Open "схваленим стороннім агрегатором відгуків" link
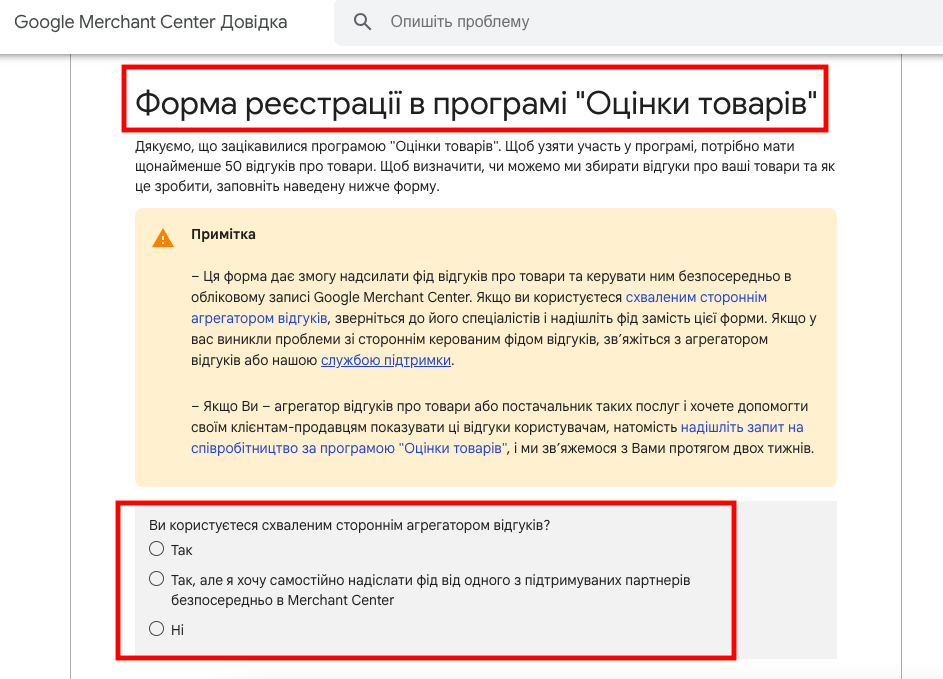The image size is (943, 679). click(479, 307)
